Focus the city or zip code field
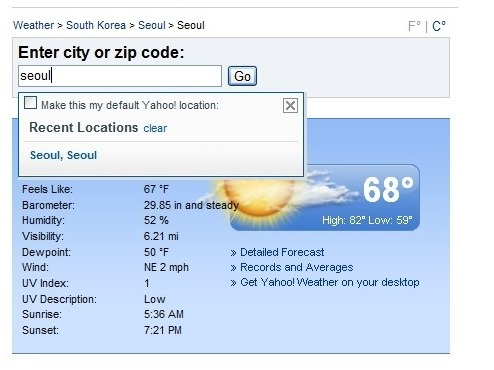Viewport: 494px width, 370px height. (120, 76)
